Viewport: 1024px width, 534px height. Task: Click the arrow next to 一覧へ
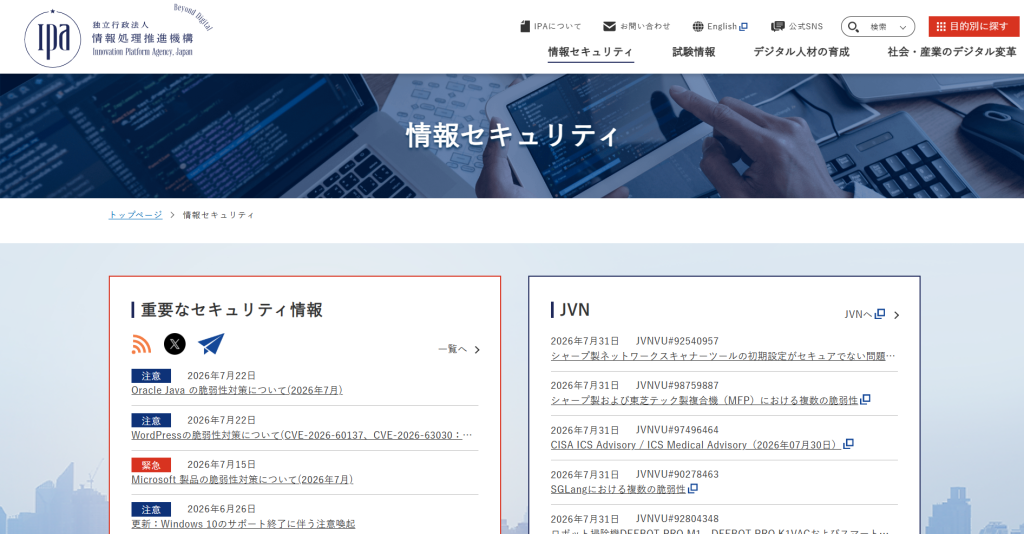click(x=477, y=350)
